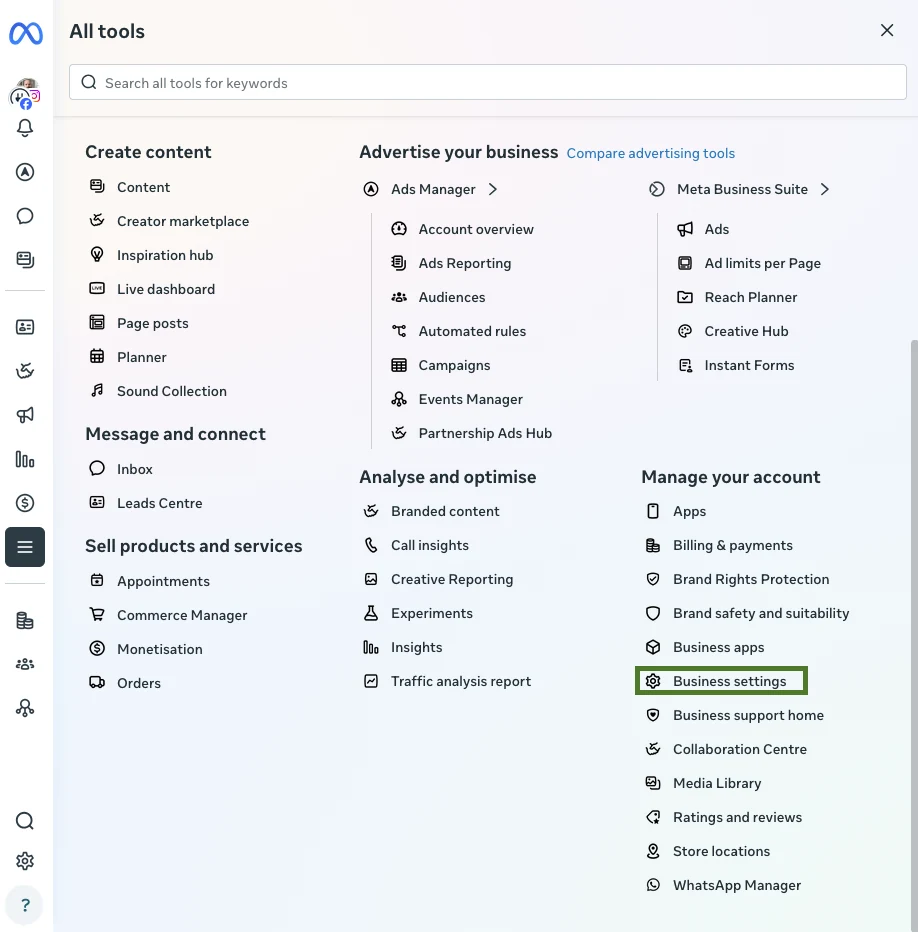The width and height of the screenshot is (918, 932).
Task: Click the lightbulb icon beside Inspiration hub
Action: tap(97, 254)
